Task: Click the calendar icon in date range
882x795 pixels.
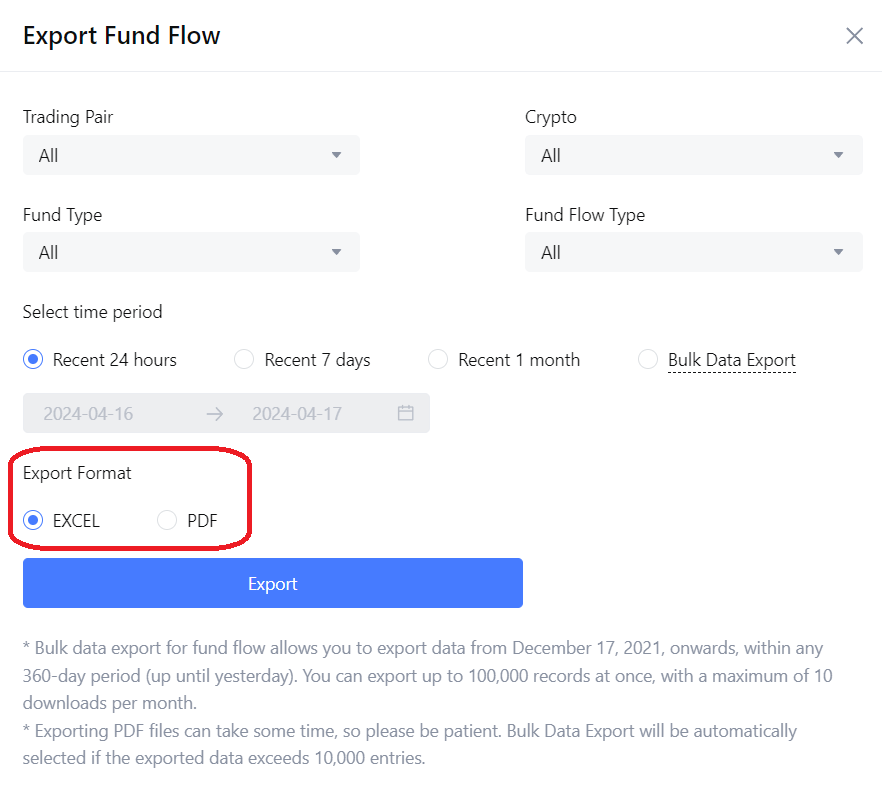Action: point(405,413)
